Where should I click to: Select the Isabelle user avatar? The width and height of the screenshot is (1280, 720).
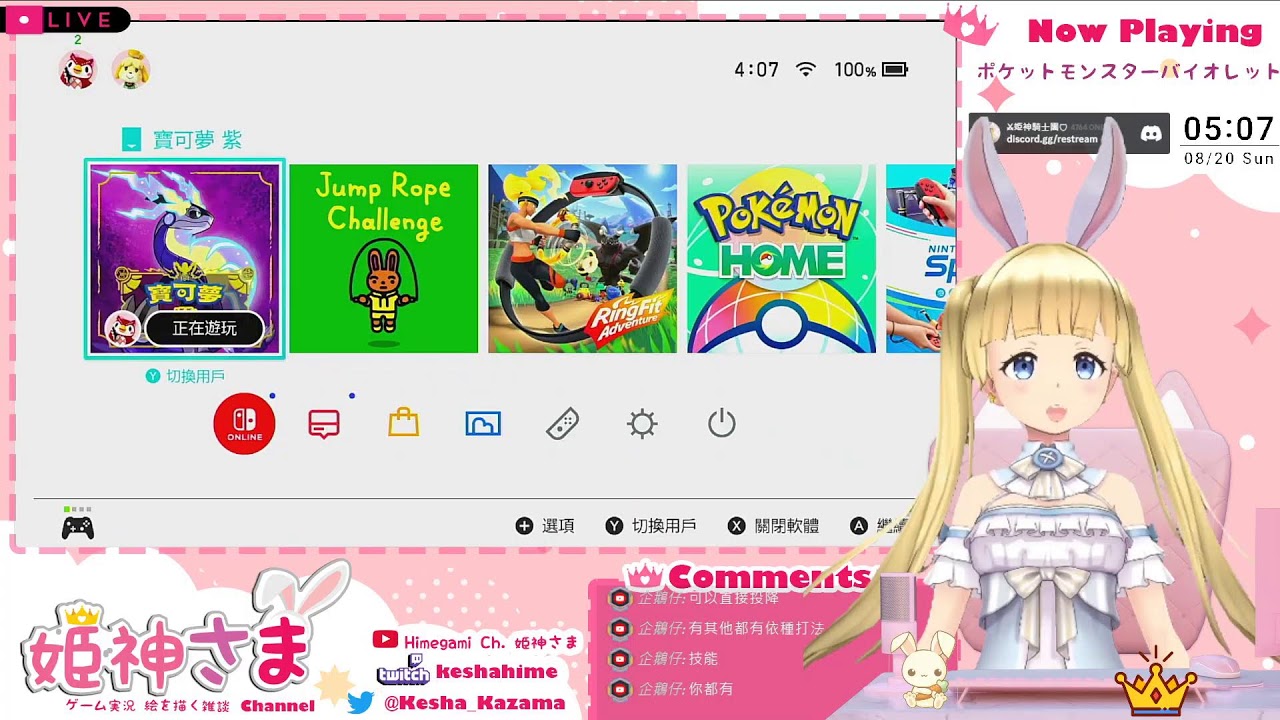(x=131, y=69)
